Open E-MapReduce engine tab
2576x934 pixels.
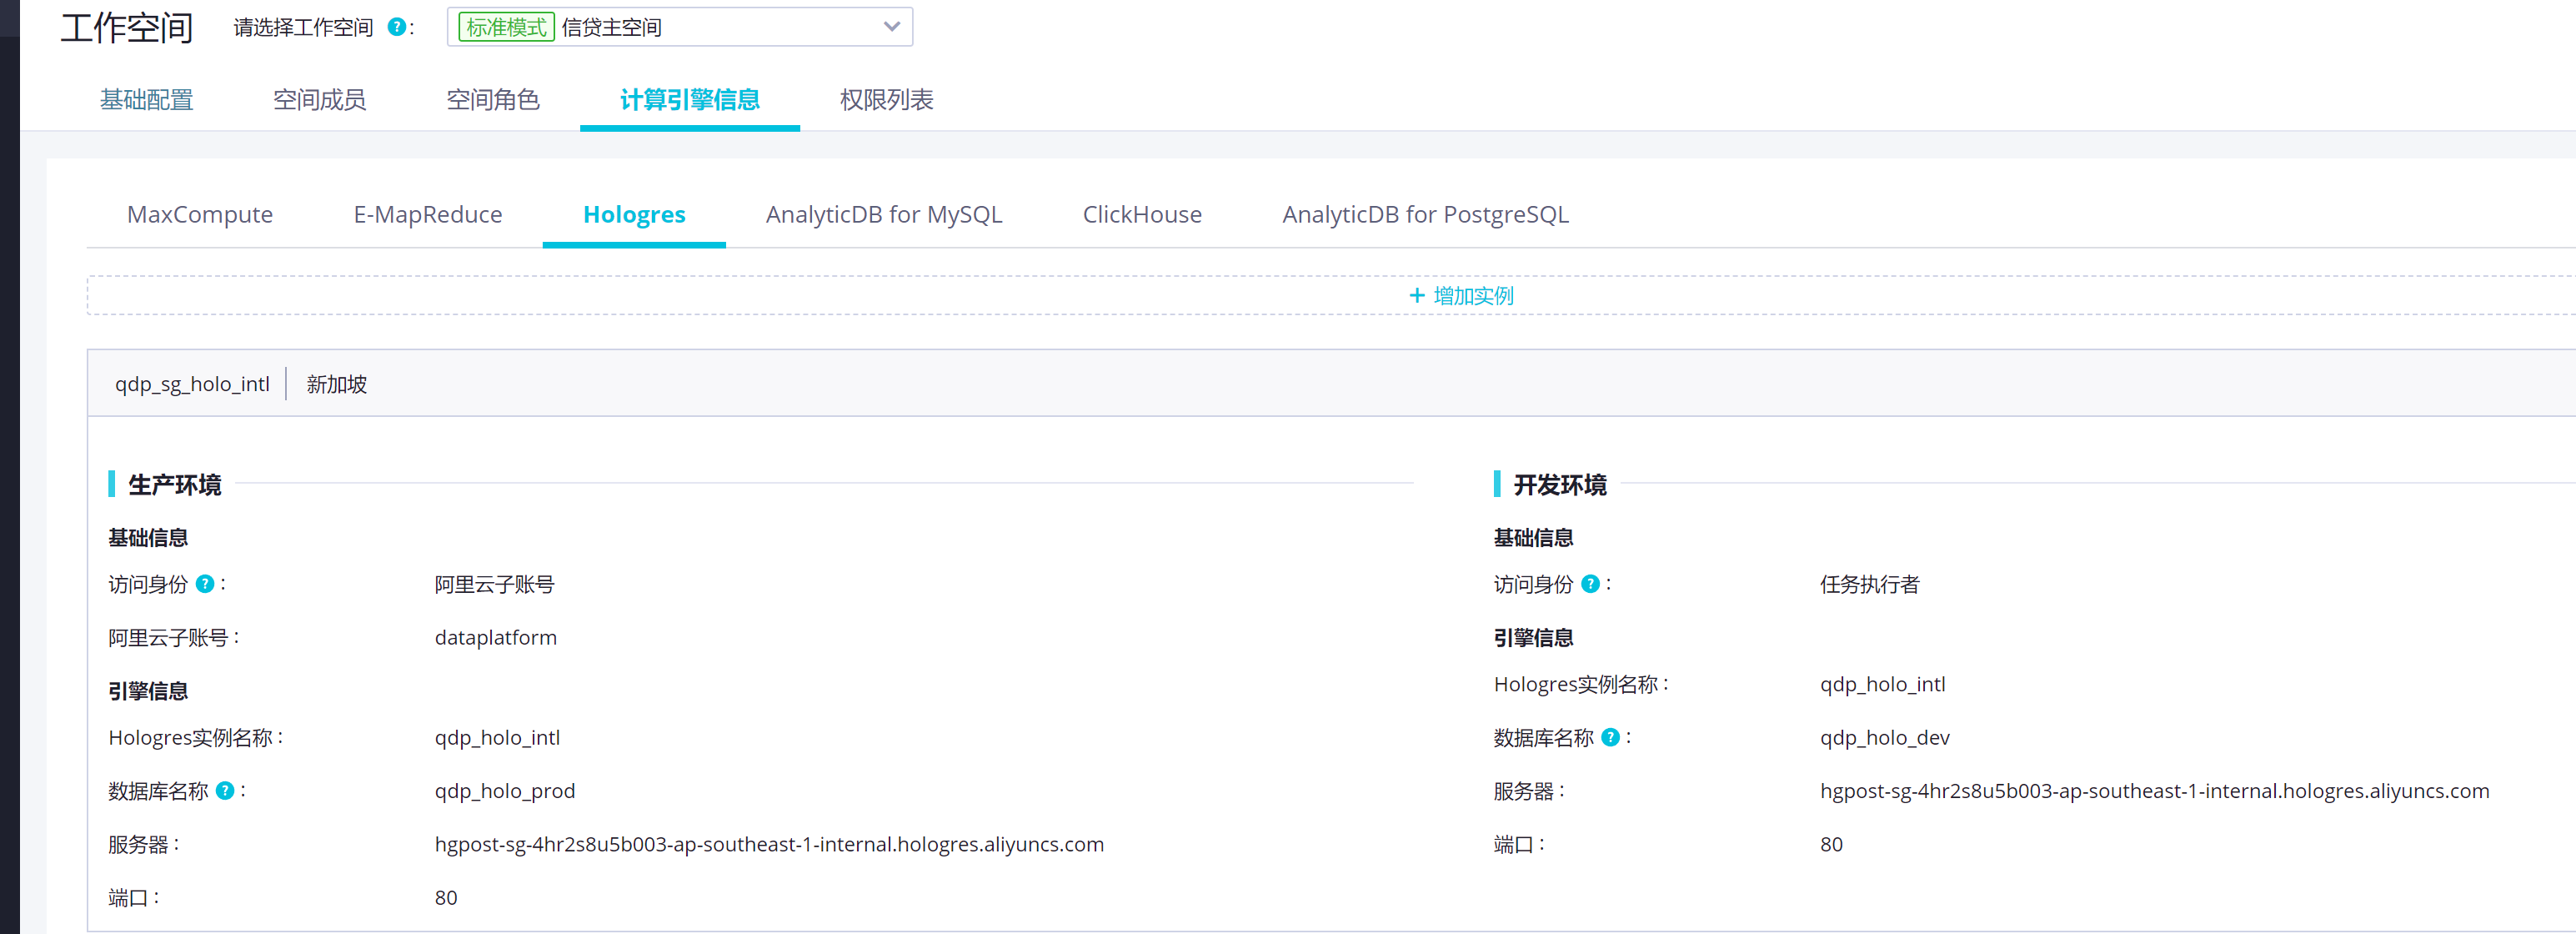coord(428,215)
